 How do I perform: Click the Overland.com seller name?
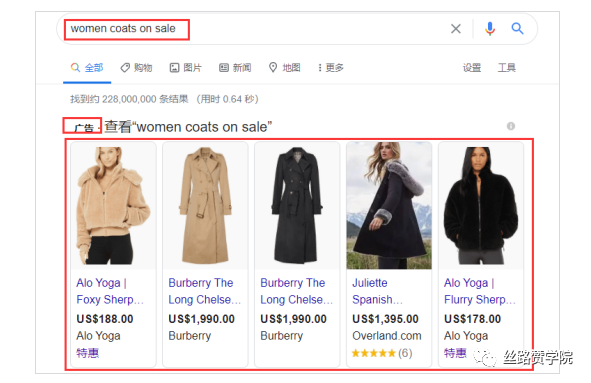pos(387,336)
